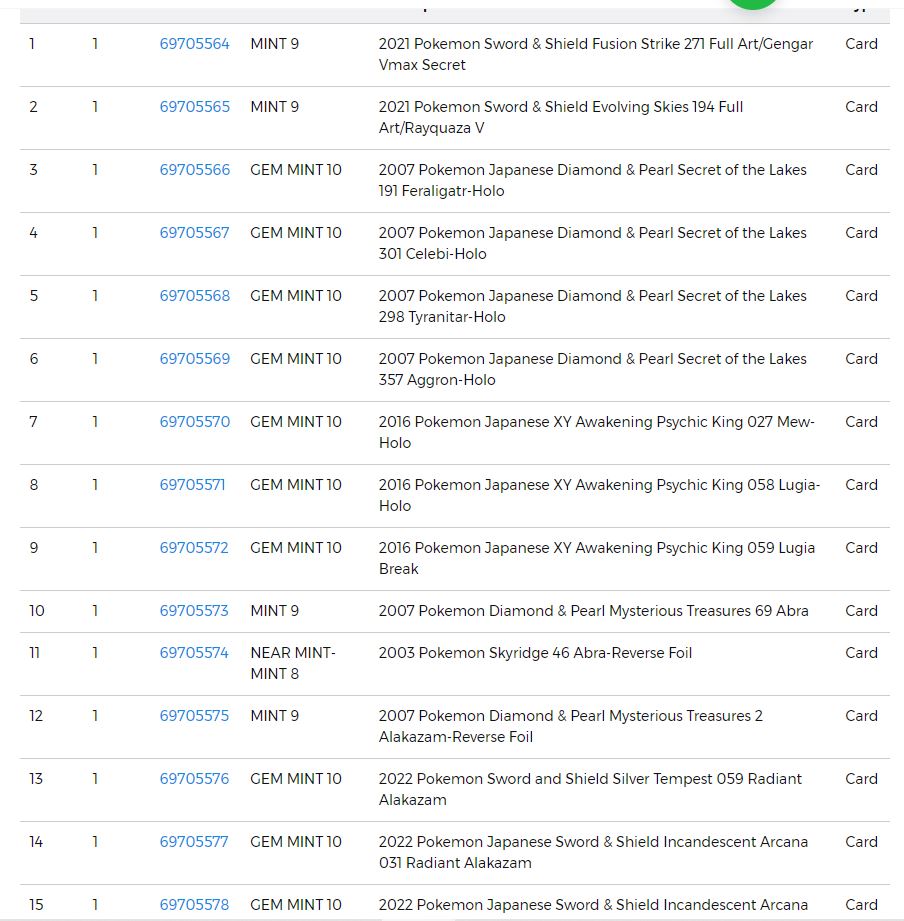Open cert number 69705568 link
The width and height of the screenshot is (904, 921).
(194, 295)
